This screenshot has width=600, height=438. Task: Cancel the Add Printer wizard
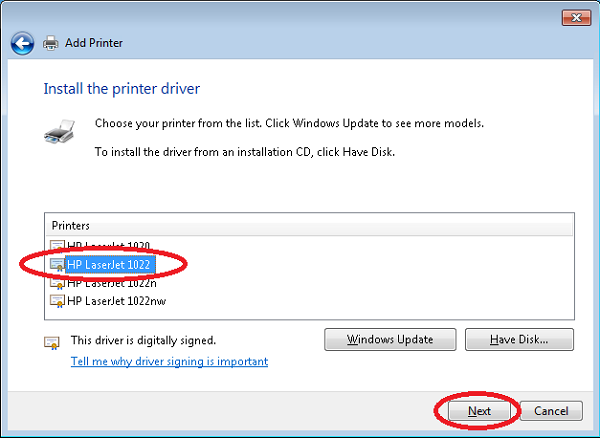tap(551, 411)
